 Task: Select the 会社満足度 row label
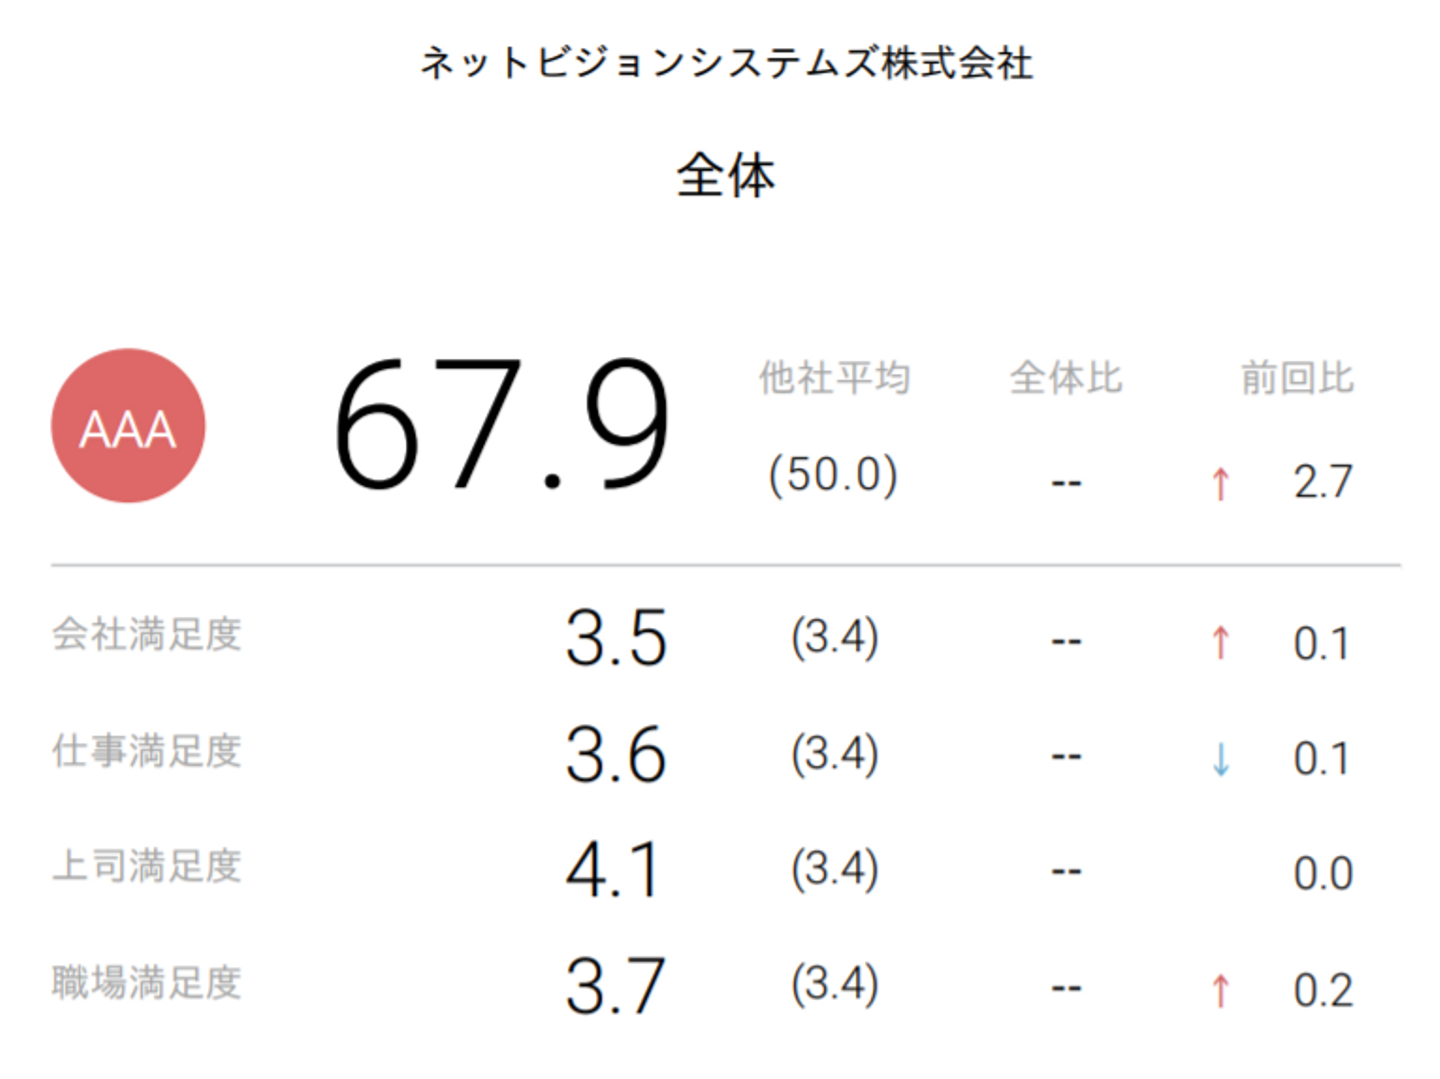tap(147, 635)
